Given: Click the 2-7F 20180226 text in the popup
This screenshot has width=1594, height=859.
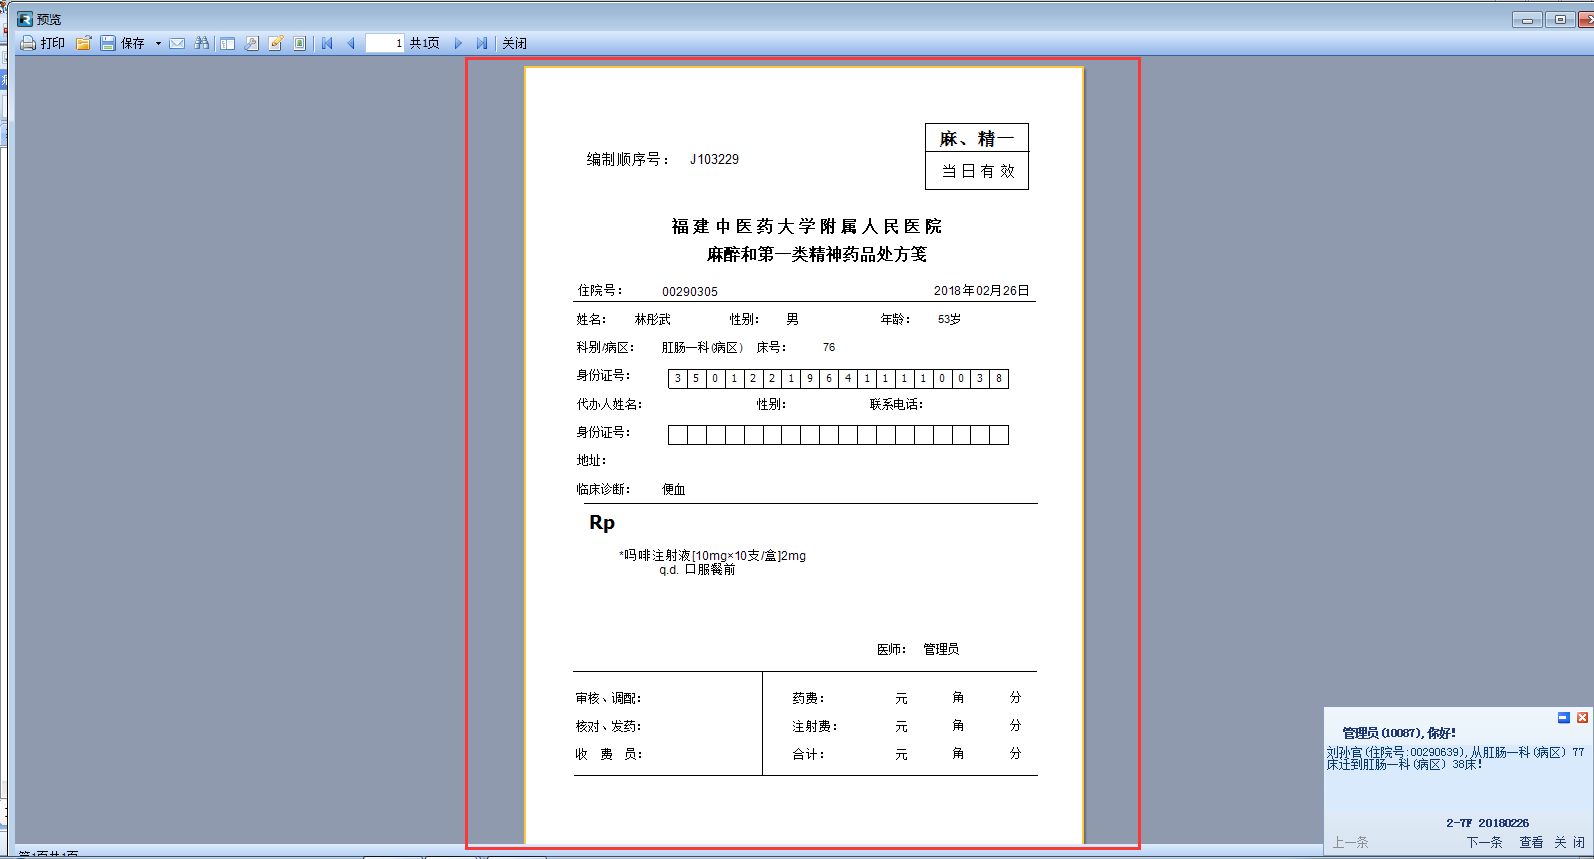Looking at the screenshot, I should (x=1487, y=823).
